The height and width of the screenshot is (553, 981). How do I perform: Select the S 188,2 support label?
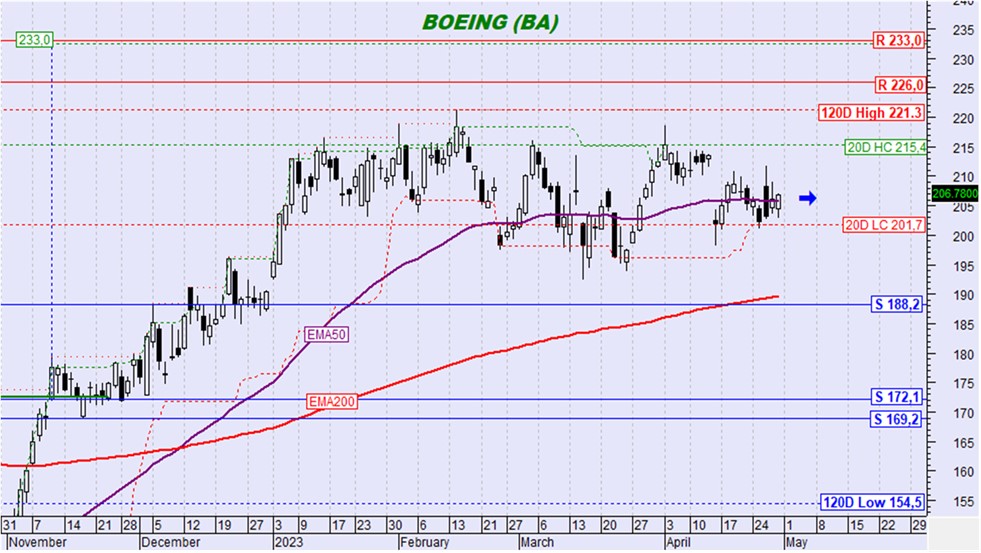pos(897,305)
